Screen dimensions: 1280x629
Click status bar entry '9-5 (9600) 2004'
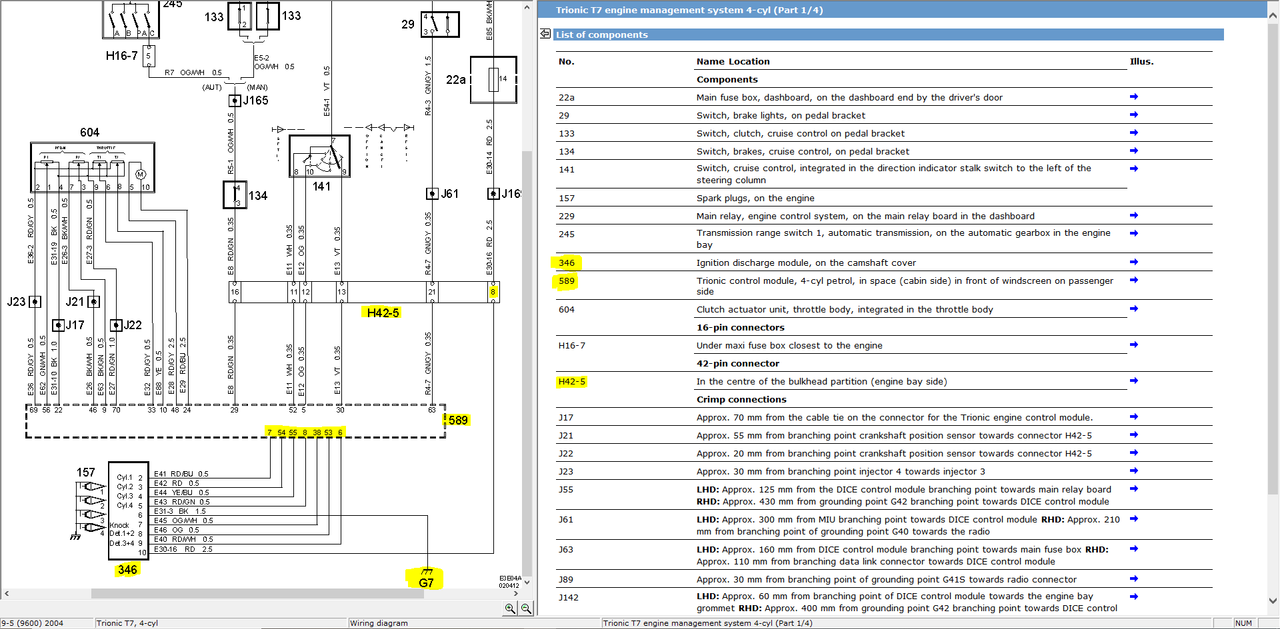pos(33,623)
